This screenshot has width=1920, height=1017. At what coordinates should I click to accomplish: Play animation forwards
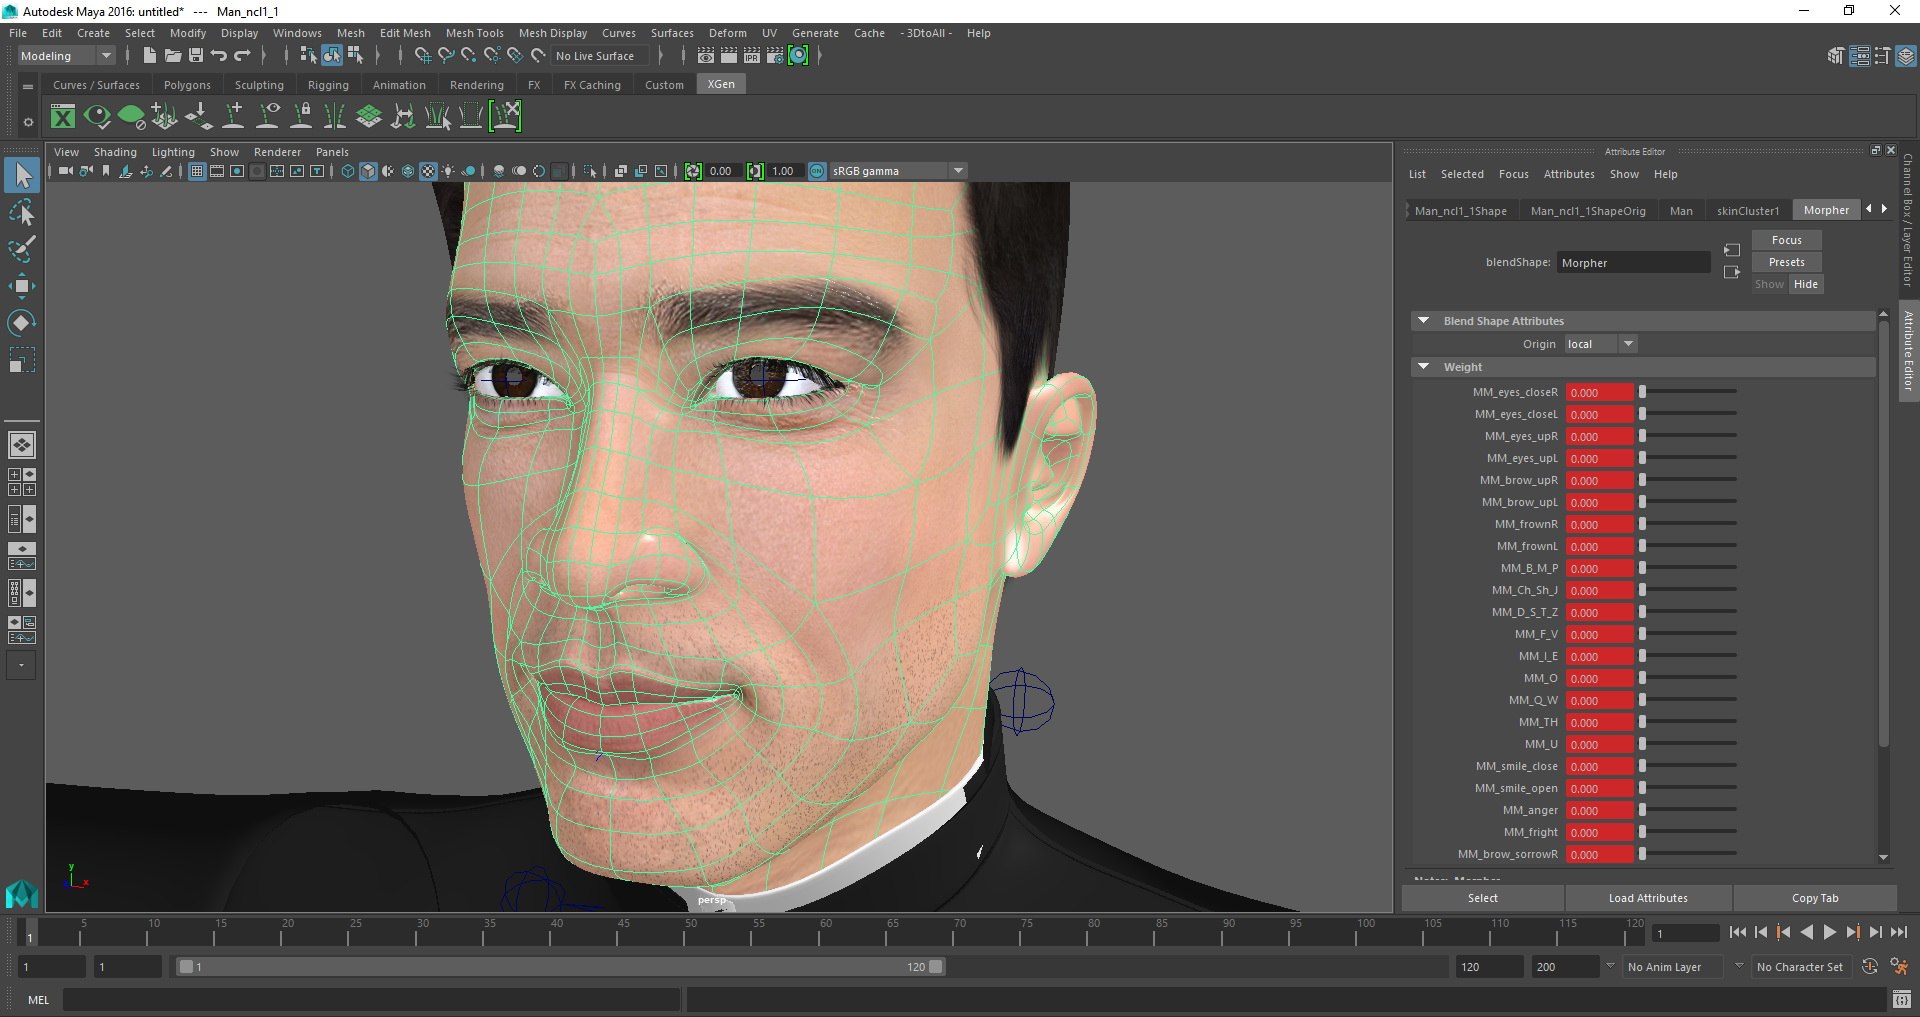pos(1829,932)
